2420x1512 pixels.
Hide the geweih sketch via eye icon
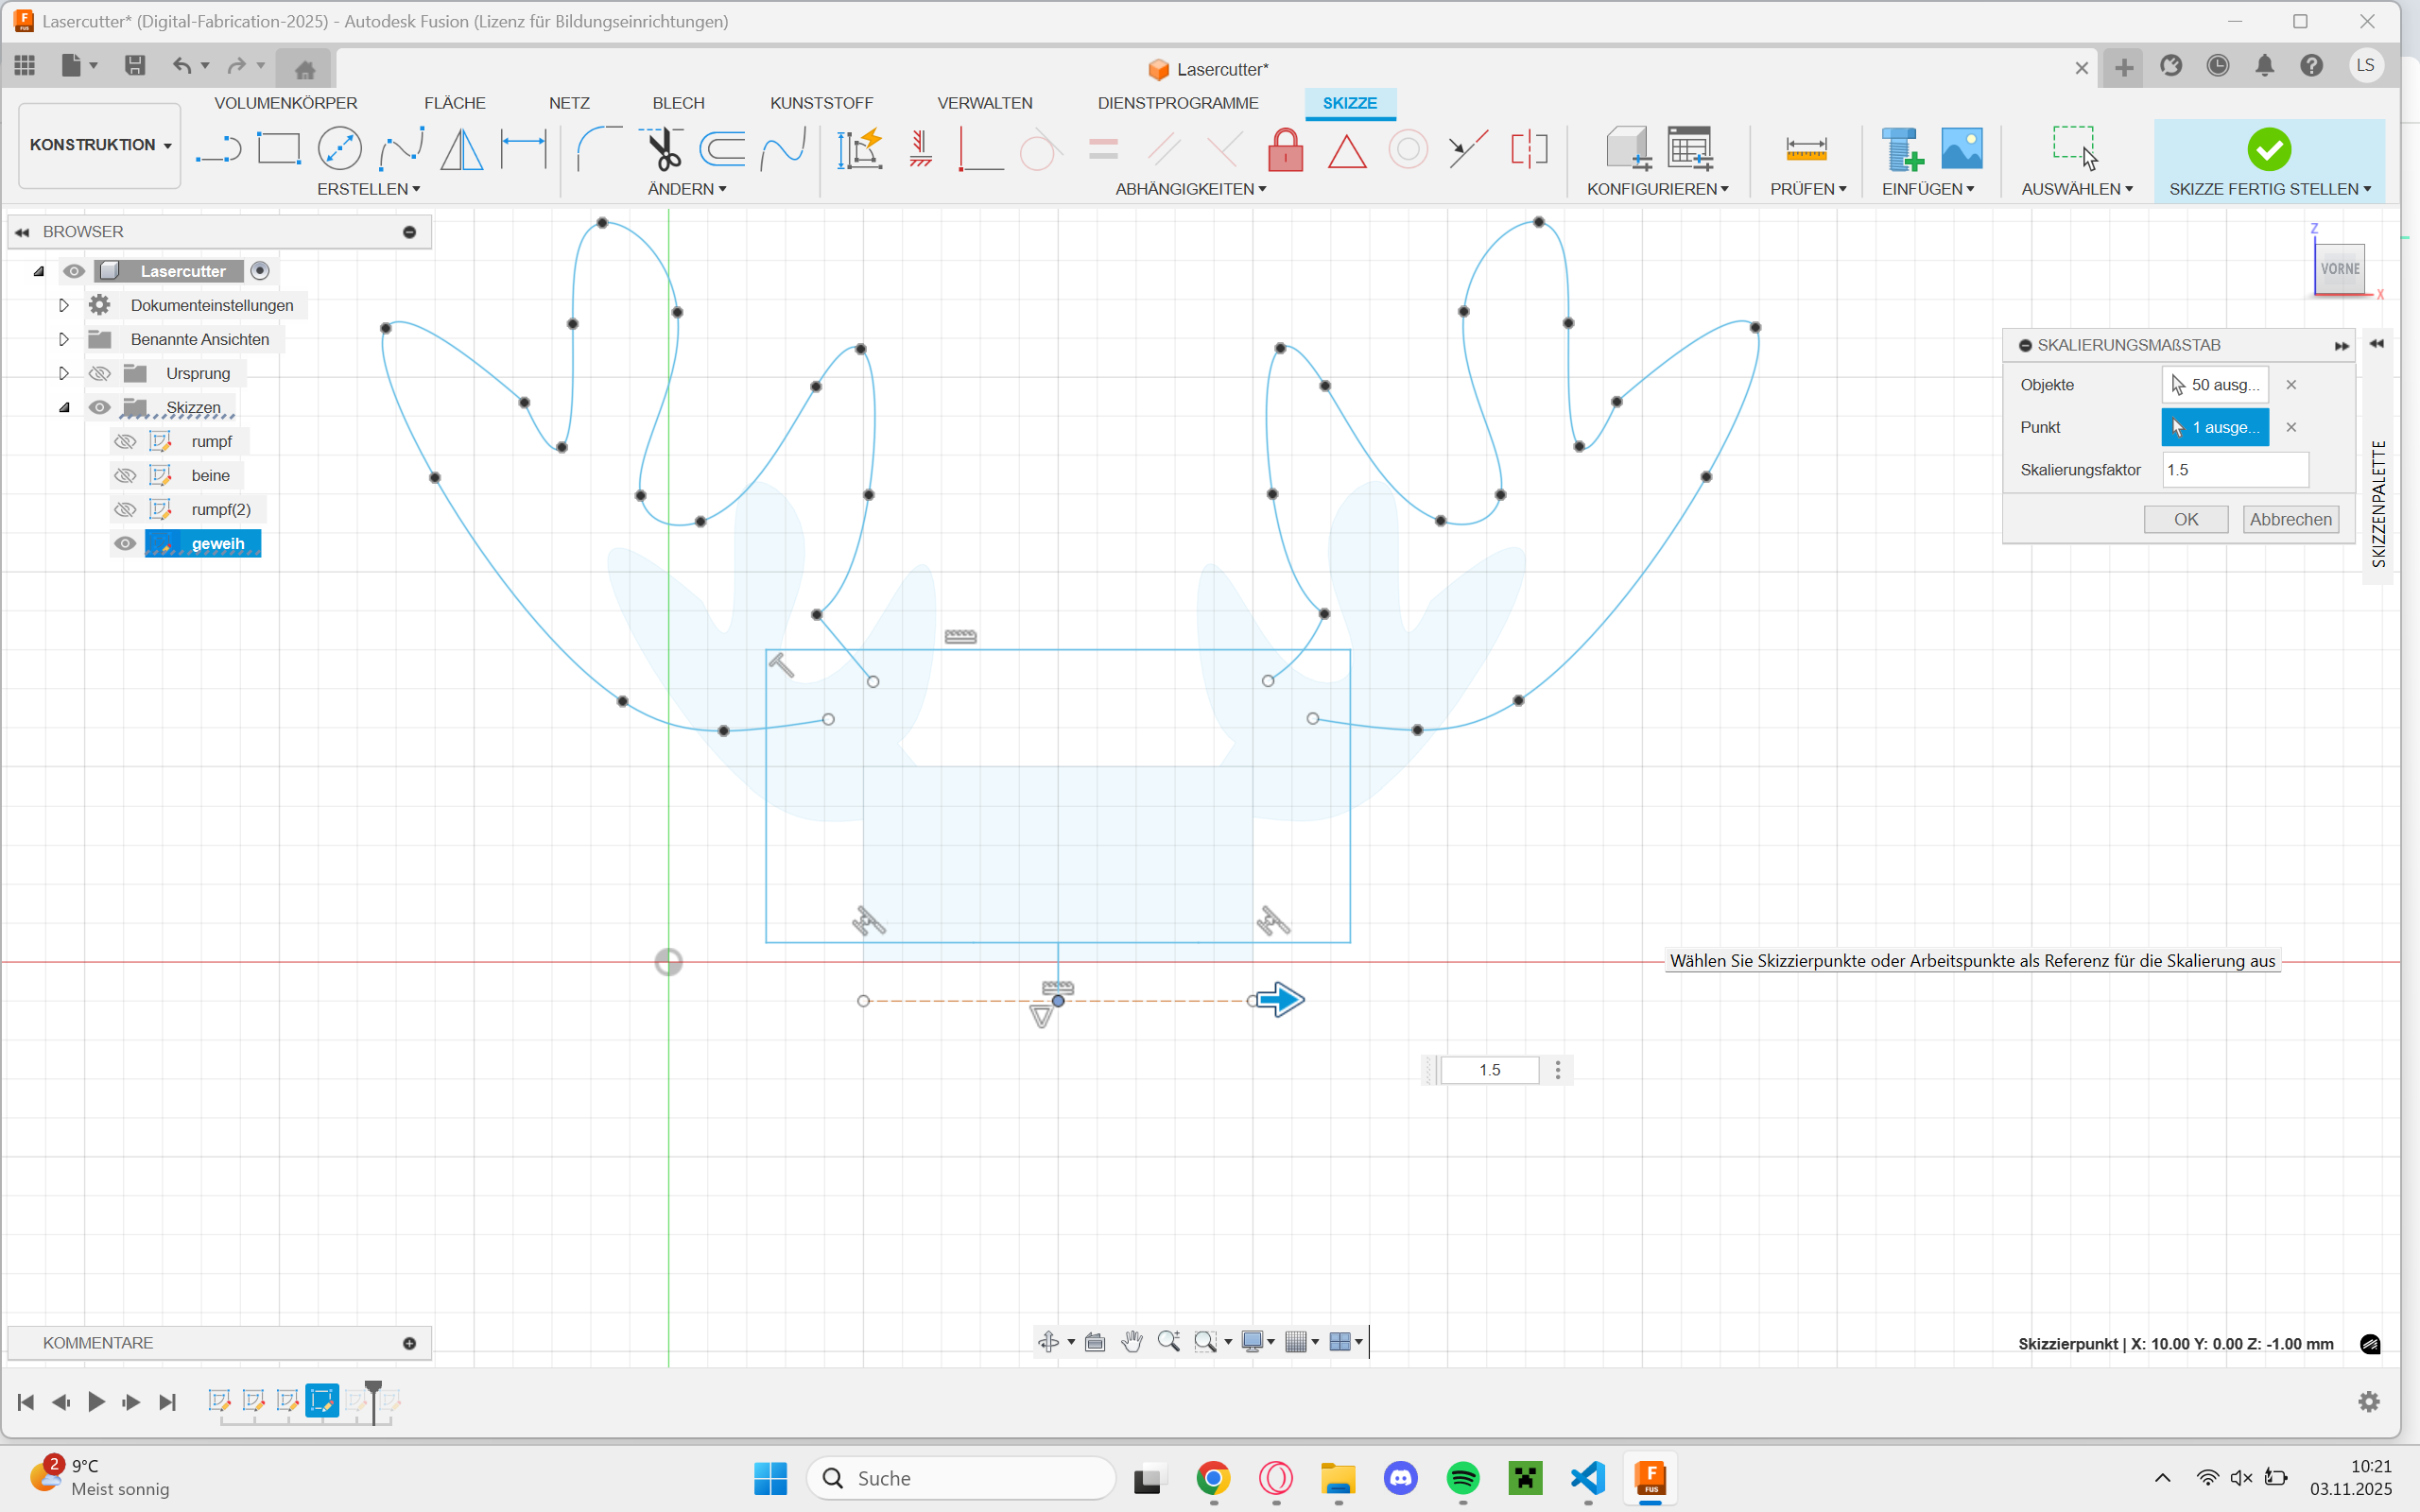(125, 544)
